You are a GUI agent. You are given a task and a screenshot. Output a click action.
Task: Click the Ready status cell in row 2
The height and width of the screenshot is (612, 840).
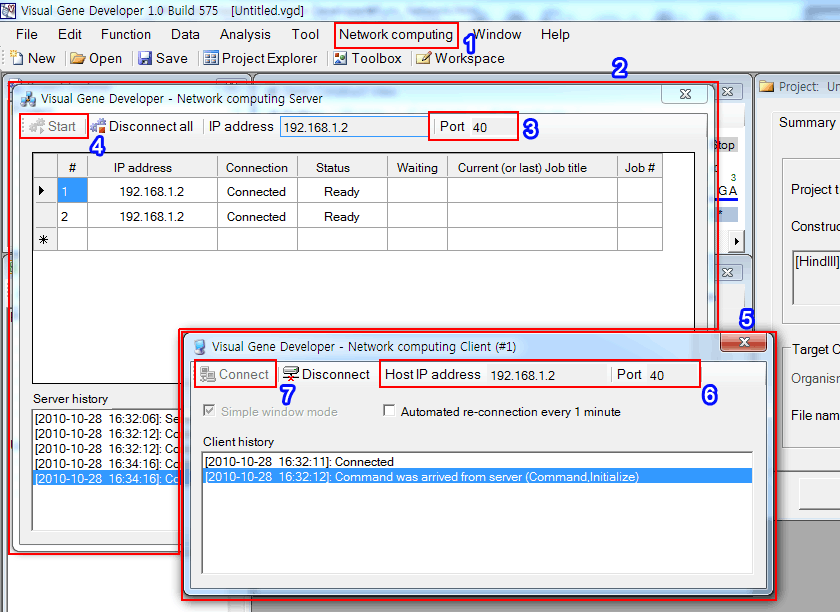(x=342, y=216)
